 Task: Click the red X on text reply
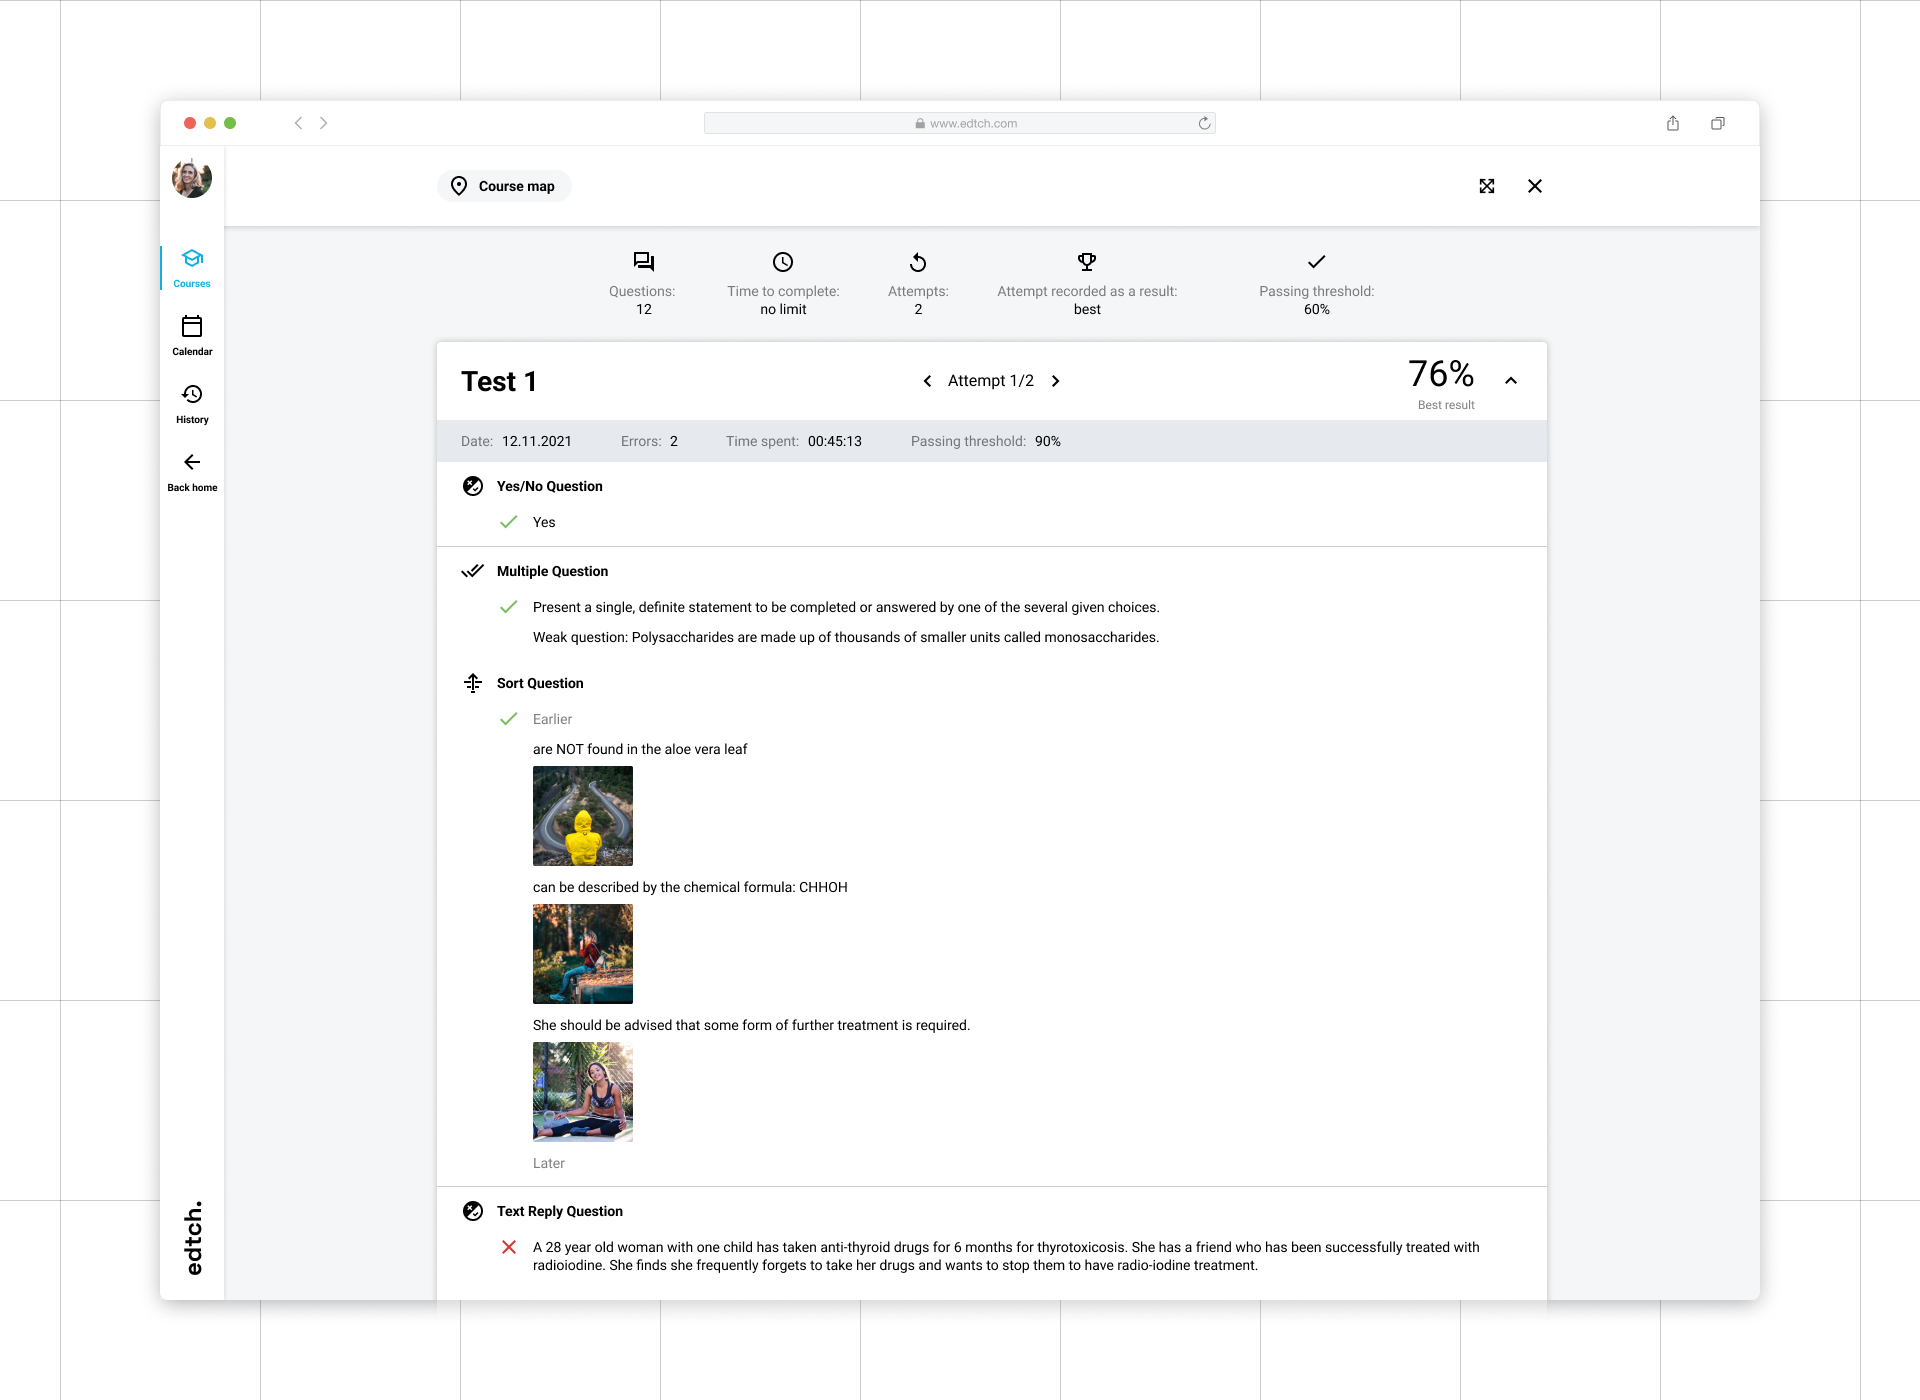[x=509, y=1247]
